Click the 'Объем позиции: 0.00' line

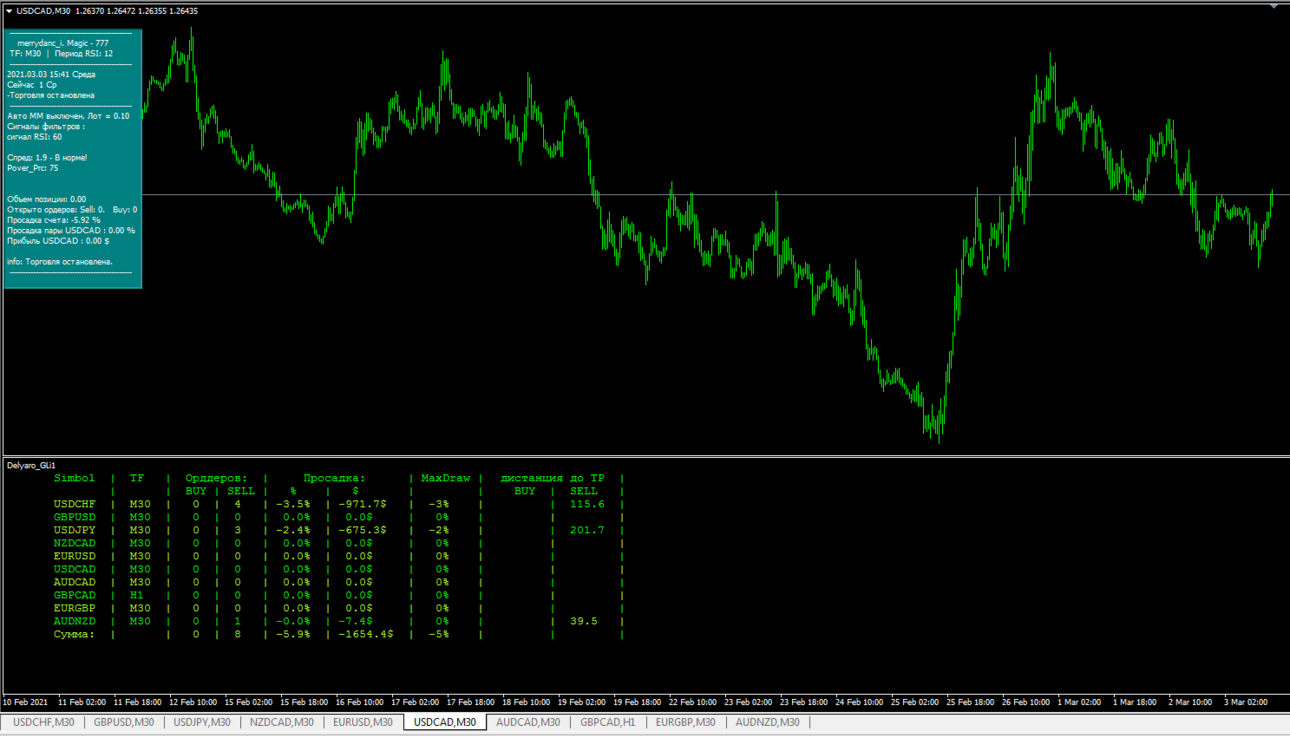coord(46,199)
